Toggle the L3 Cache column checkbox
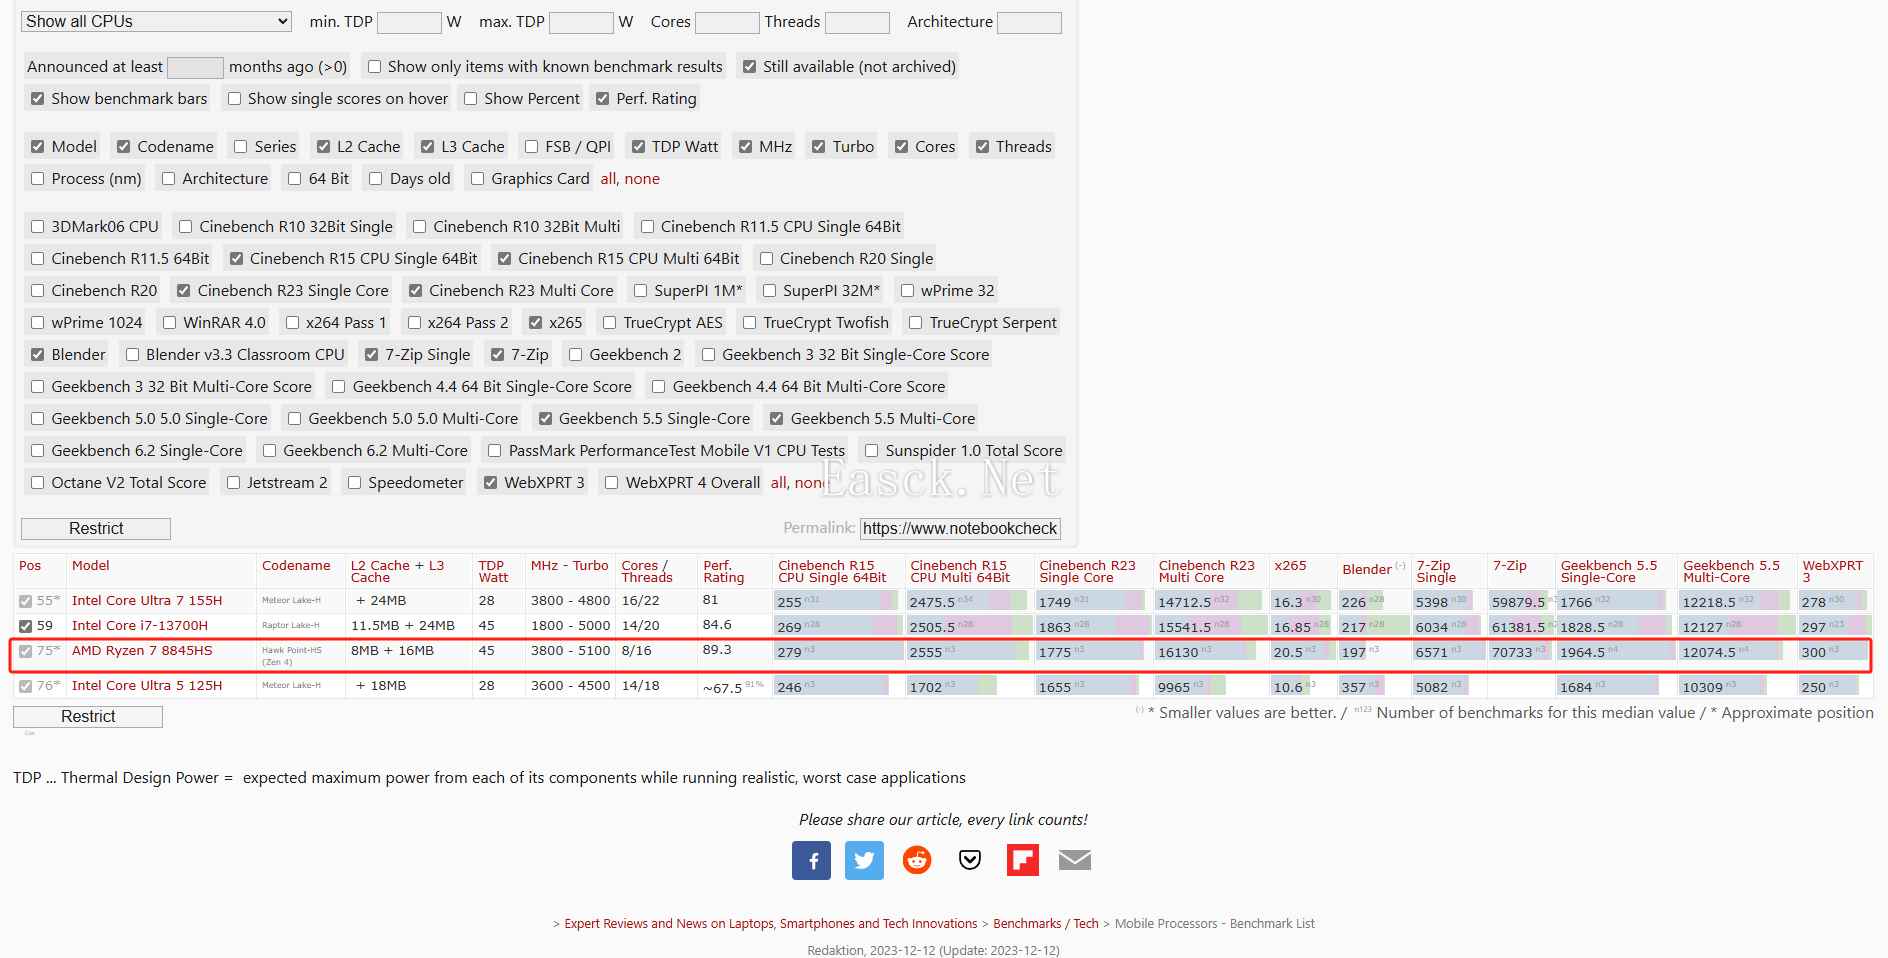 (427, 147)
